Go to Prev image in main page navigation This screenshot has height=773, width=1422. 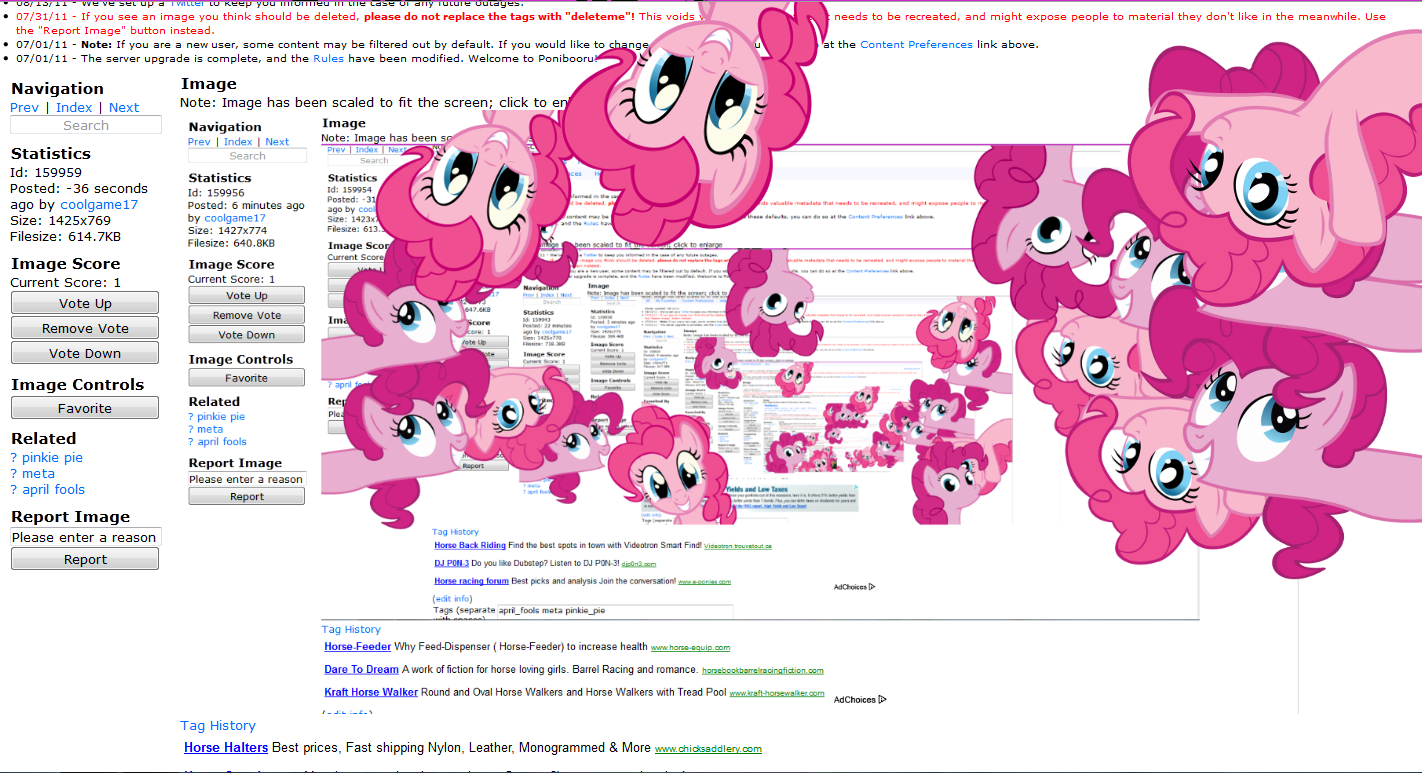point(25,107)
